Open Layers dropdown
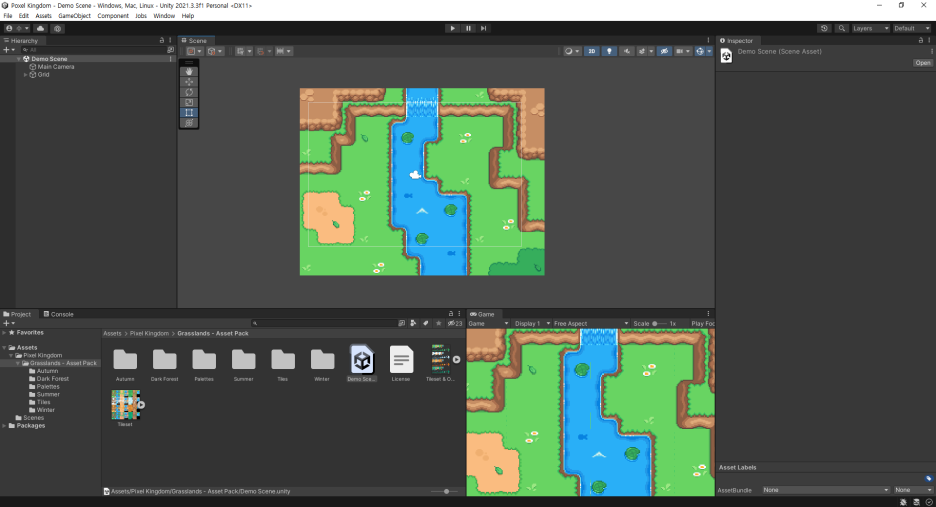 tap(871, 28)
